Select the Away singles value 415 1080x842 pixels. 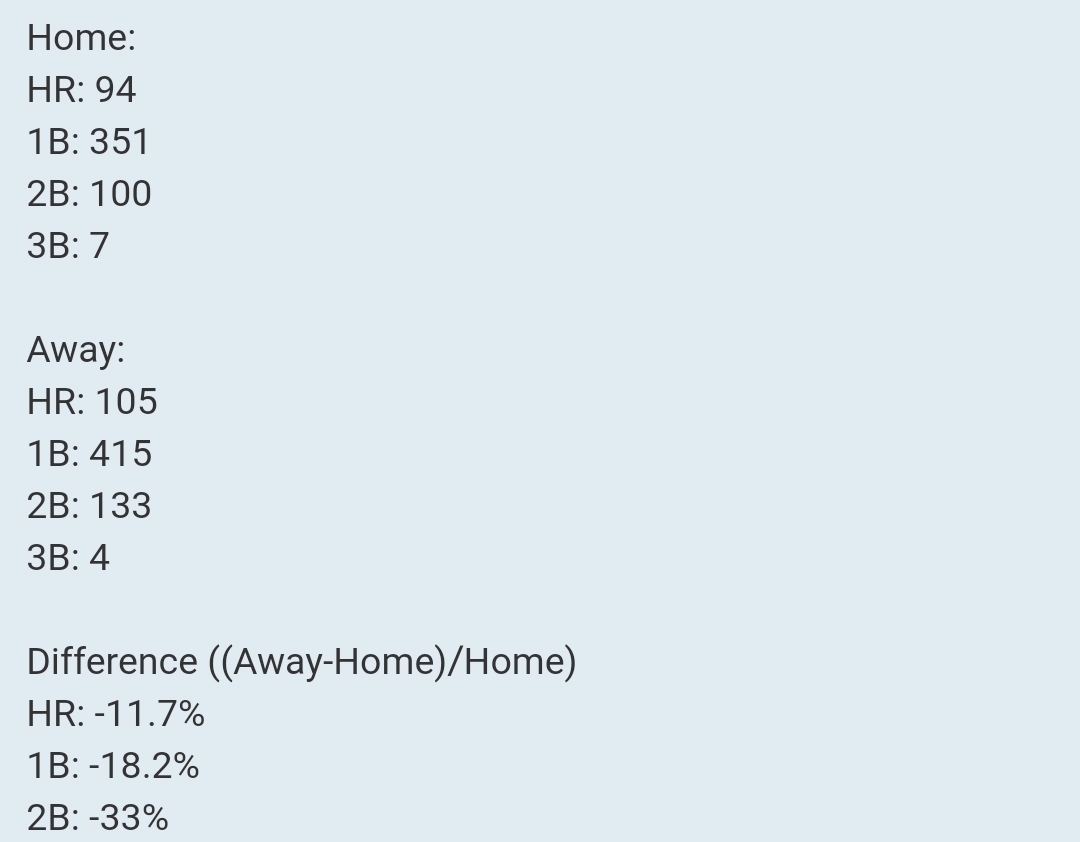click(x=120, y=454)
